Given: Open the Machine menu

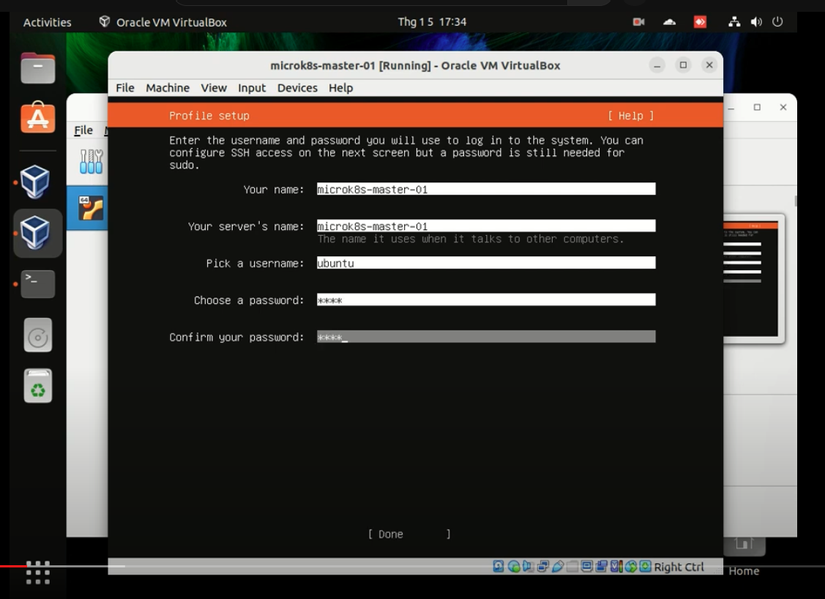Looking at the screenshot, I should pos(167,88).
